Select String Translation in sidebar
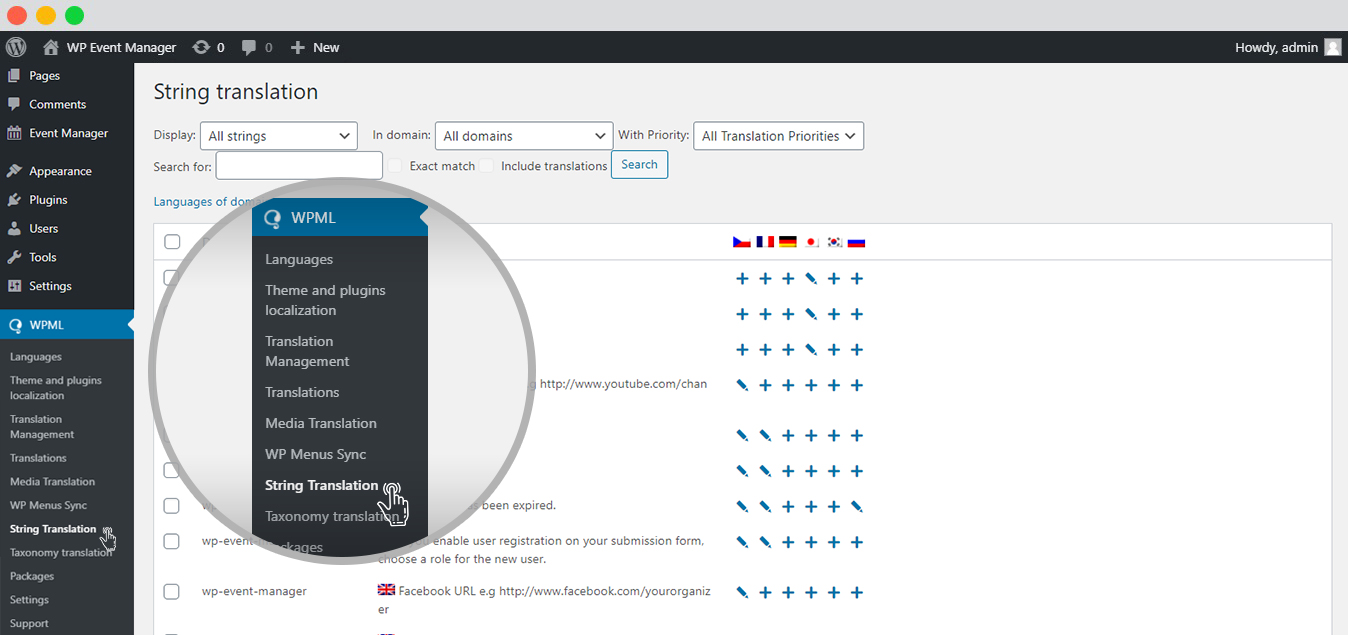This screenshot has height=635, width=1348. click(53, 529)
